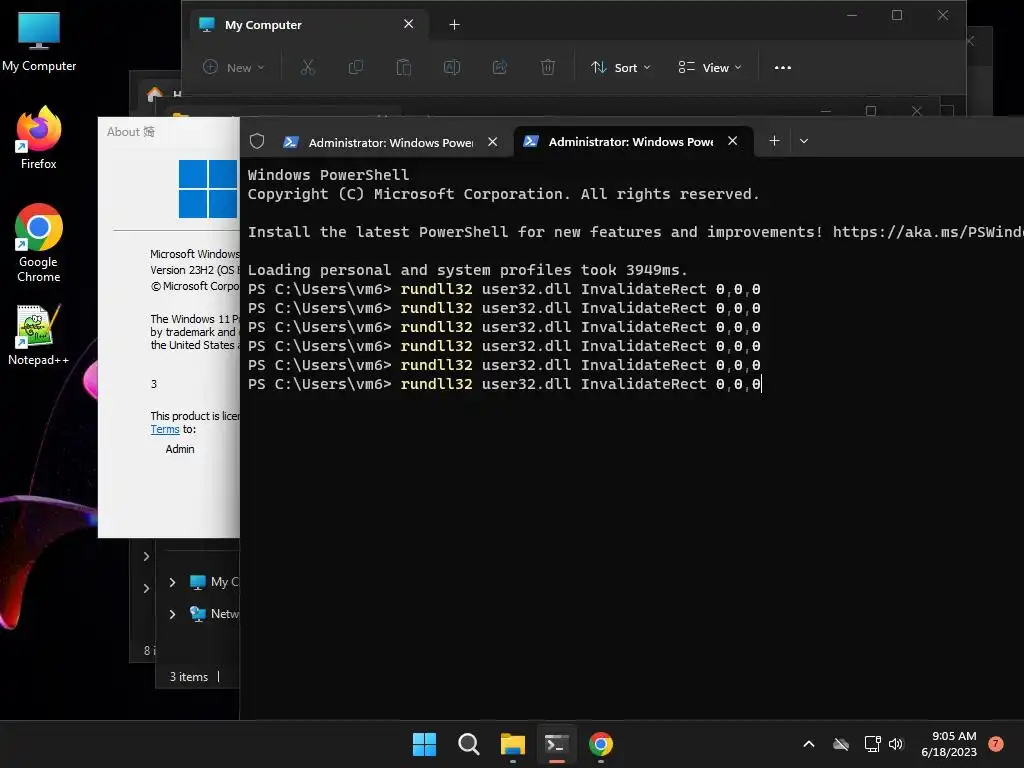Close the first PowerShell tab
1024x768 pixels.
[x=493, y=142]
